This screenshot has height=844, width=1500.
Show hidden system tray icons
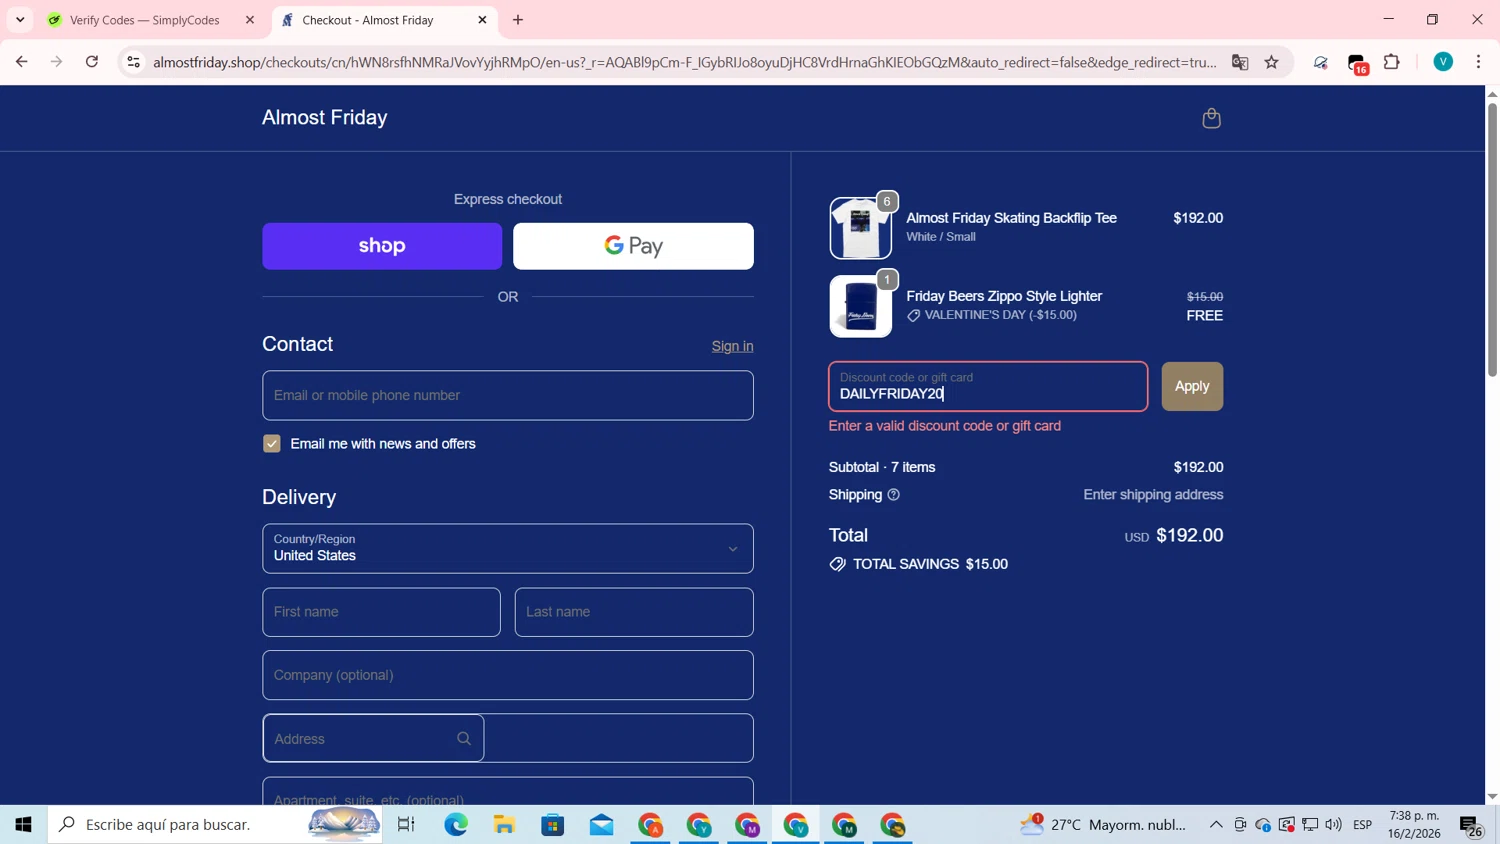(x=1216, y=825)
